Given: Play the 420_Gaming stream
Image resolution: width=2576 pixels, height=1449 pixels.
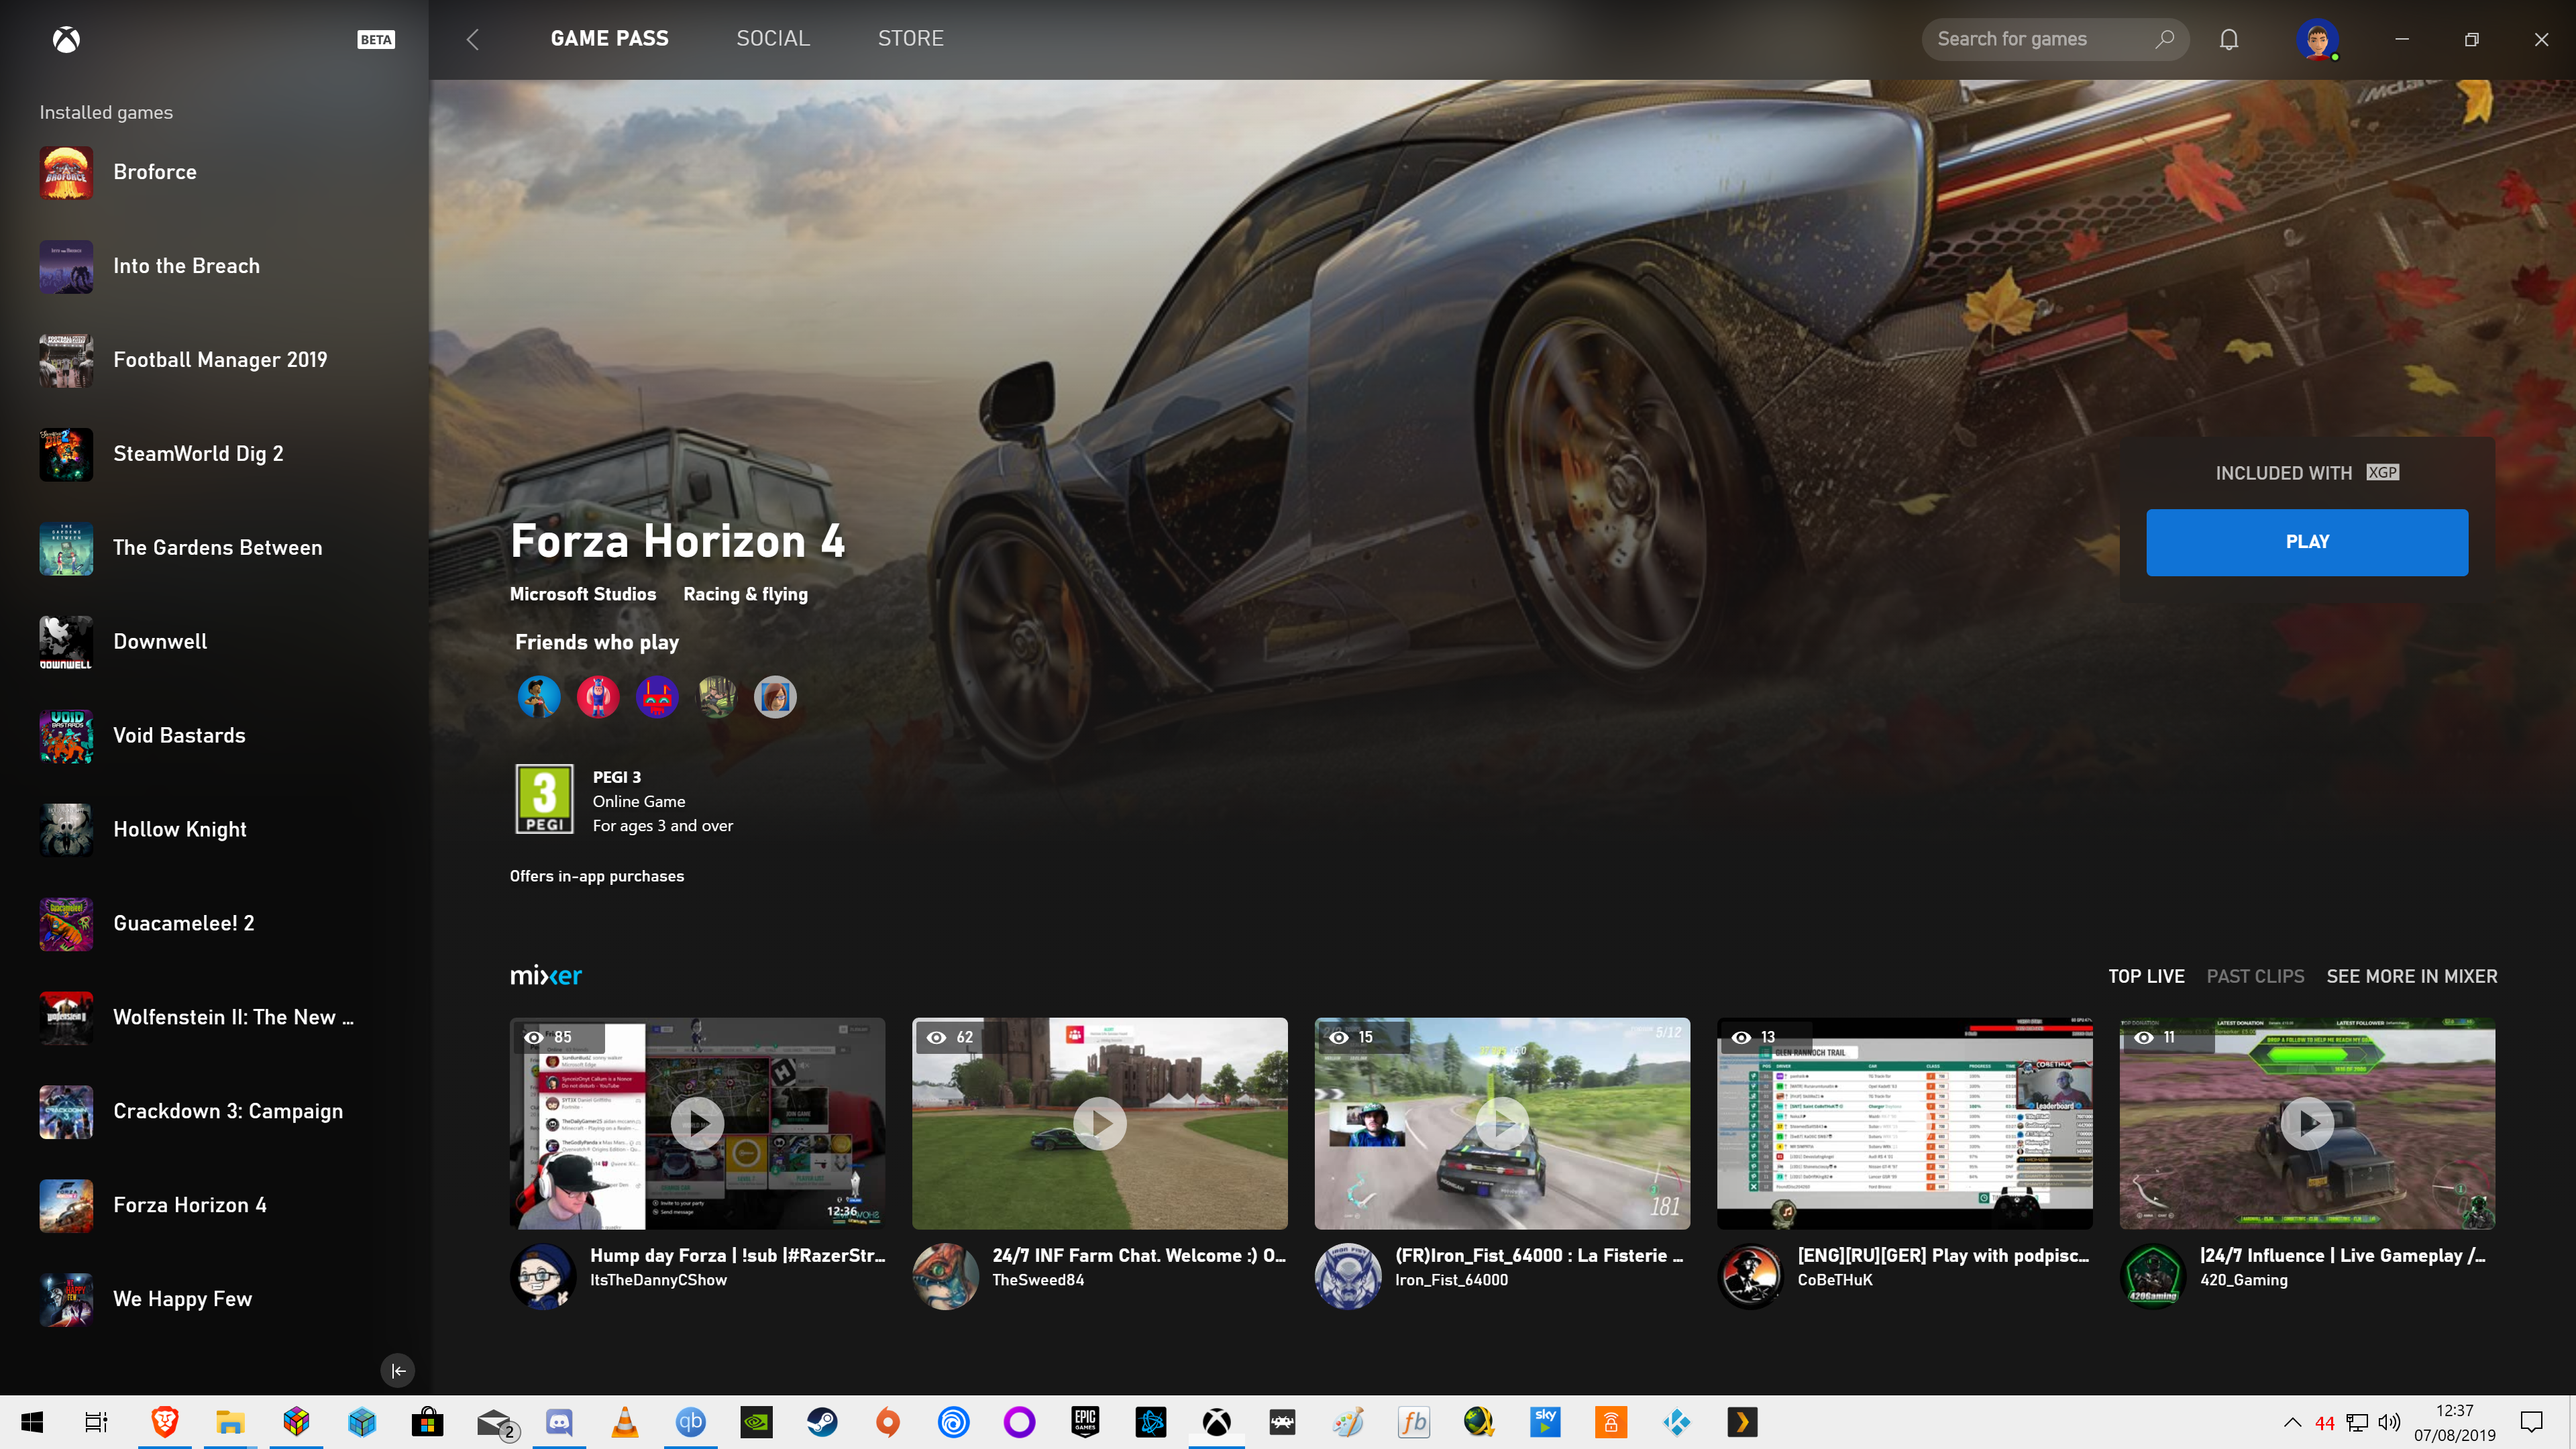Looking at the screenshot, I should (2307, 1123).
